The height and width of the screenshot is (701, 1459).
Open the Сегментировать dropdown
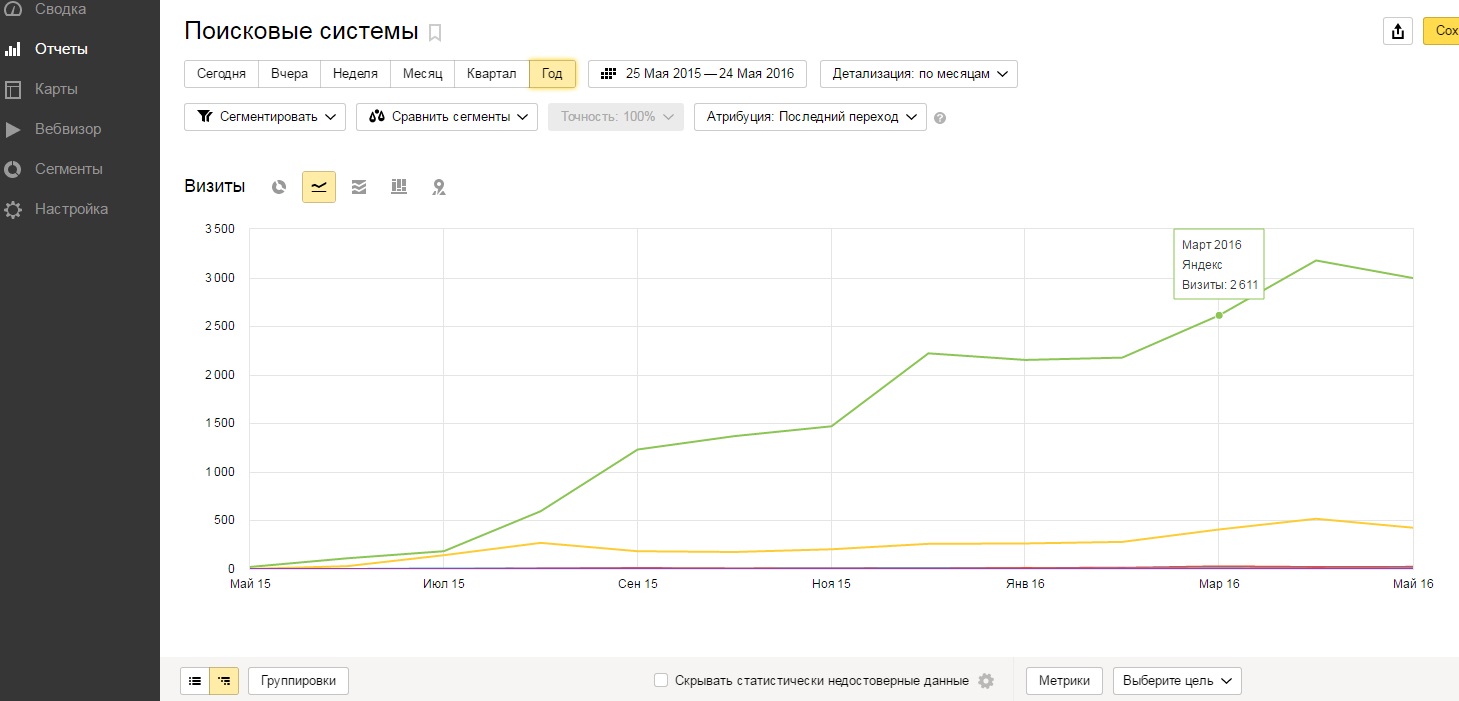click(265, 117)
